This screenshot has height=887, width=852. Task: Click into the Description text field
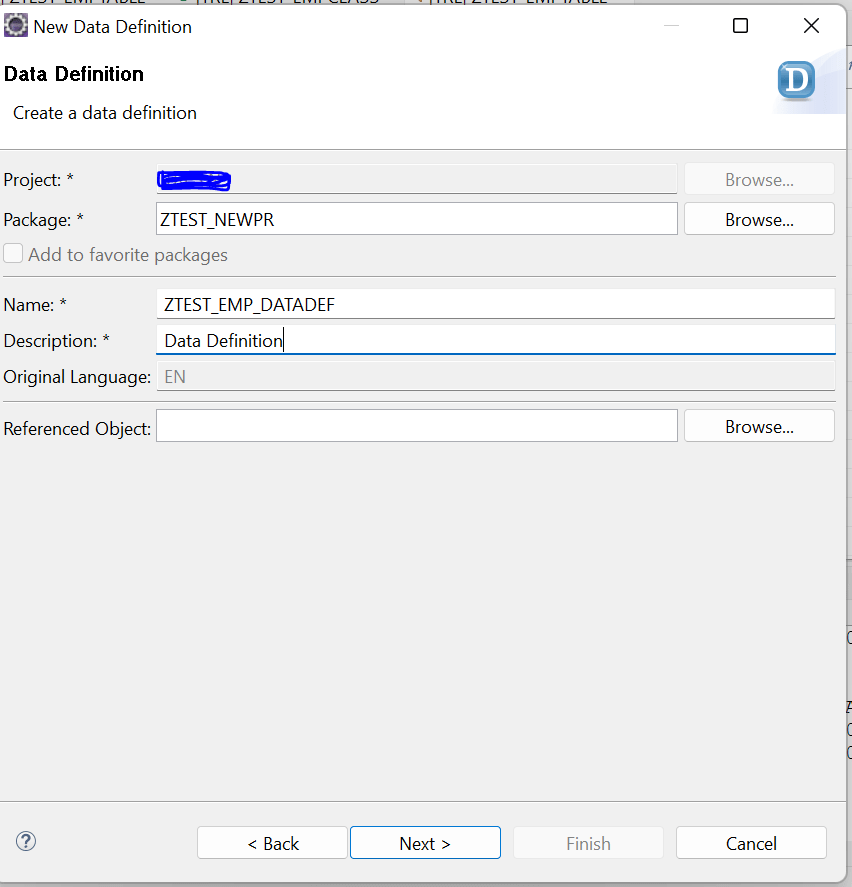[496, 340]
